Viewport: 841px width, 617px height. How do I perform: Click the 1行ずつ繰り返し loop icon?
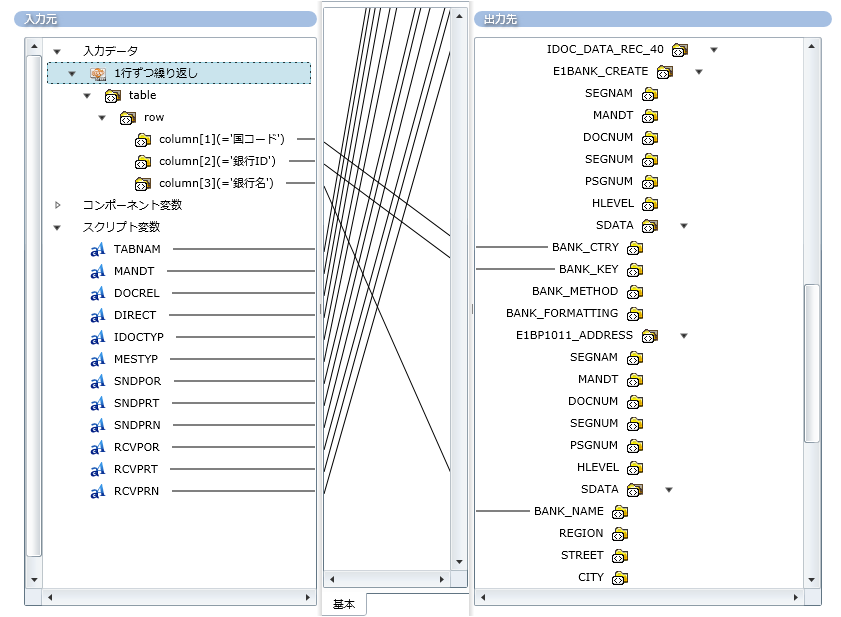[98, 73]
